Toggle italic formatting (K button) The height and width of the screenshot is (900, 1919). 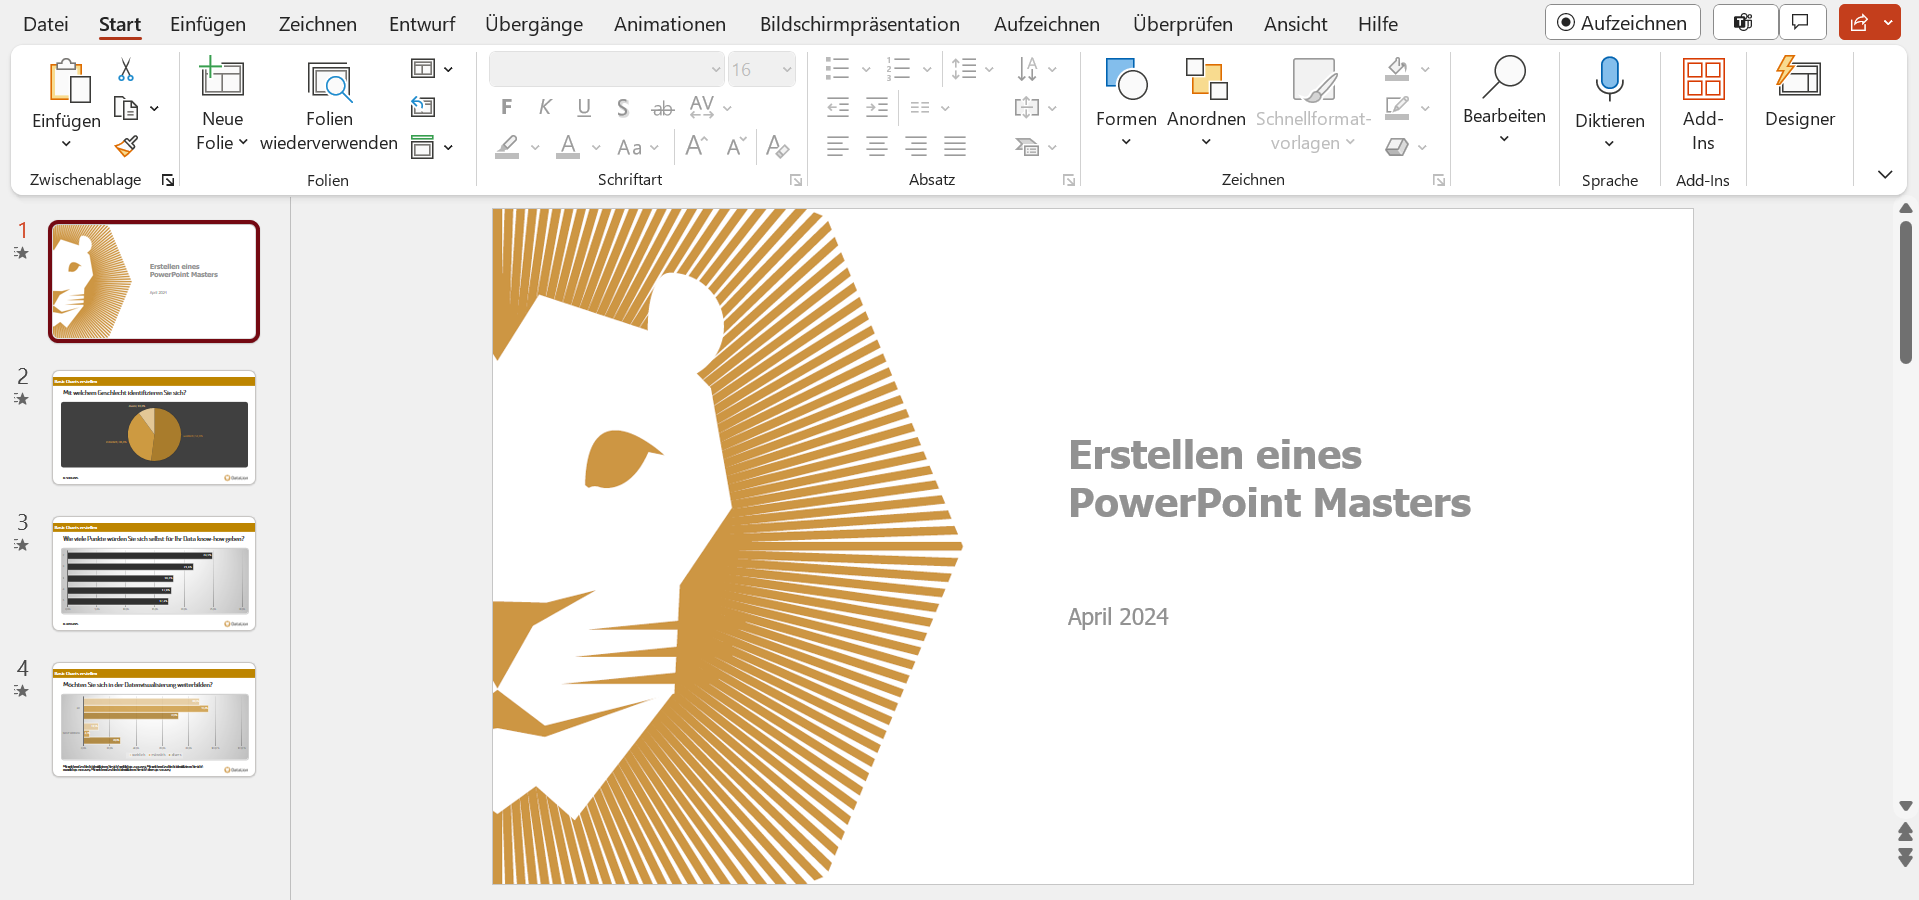(545, 107)
